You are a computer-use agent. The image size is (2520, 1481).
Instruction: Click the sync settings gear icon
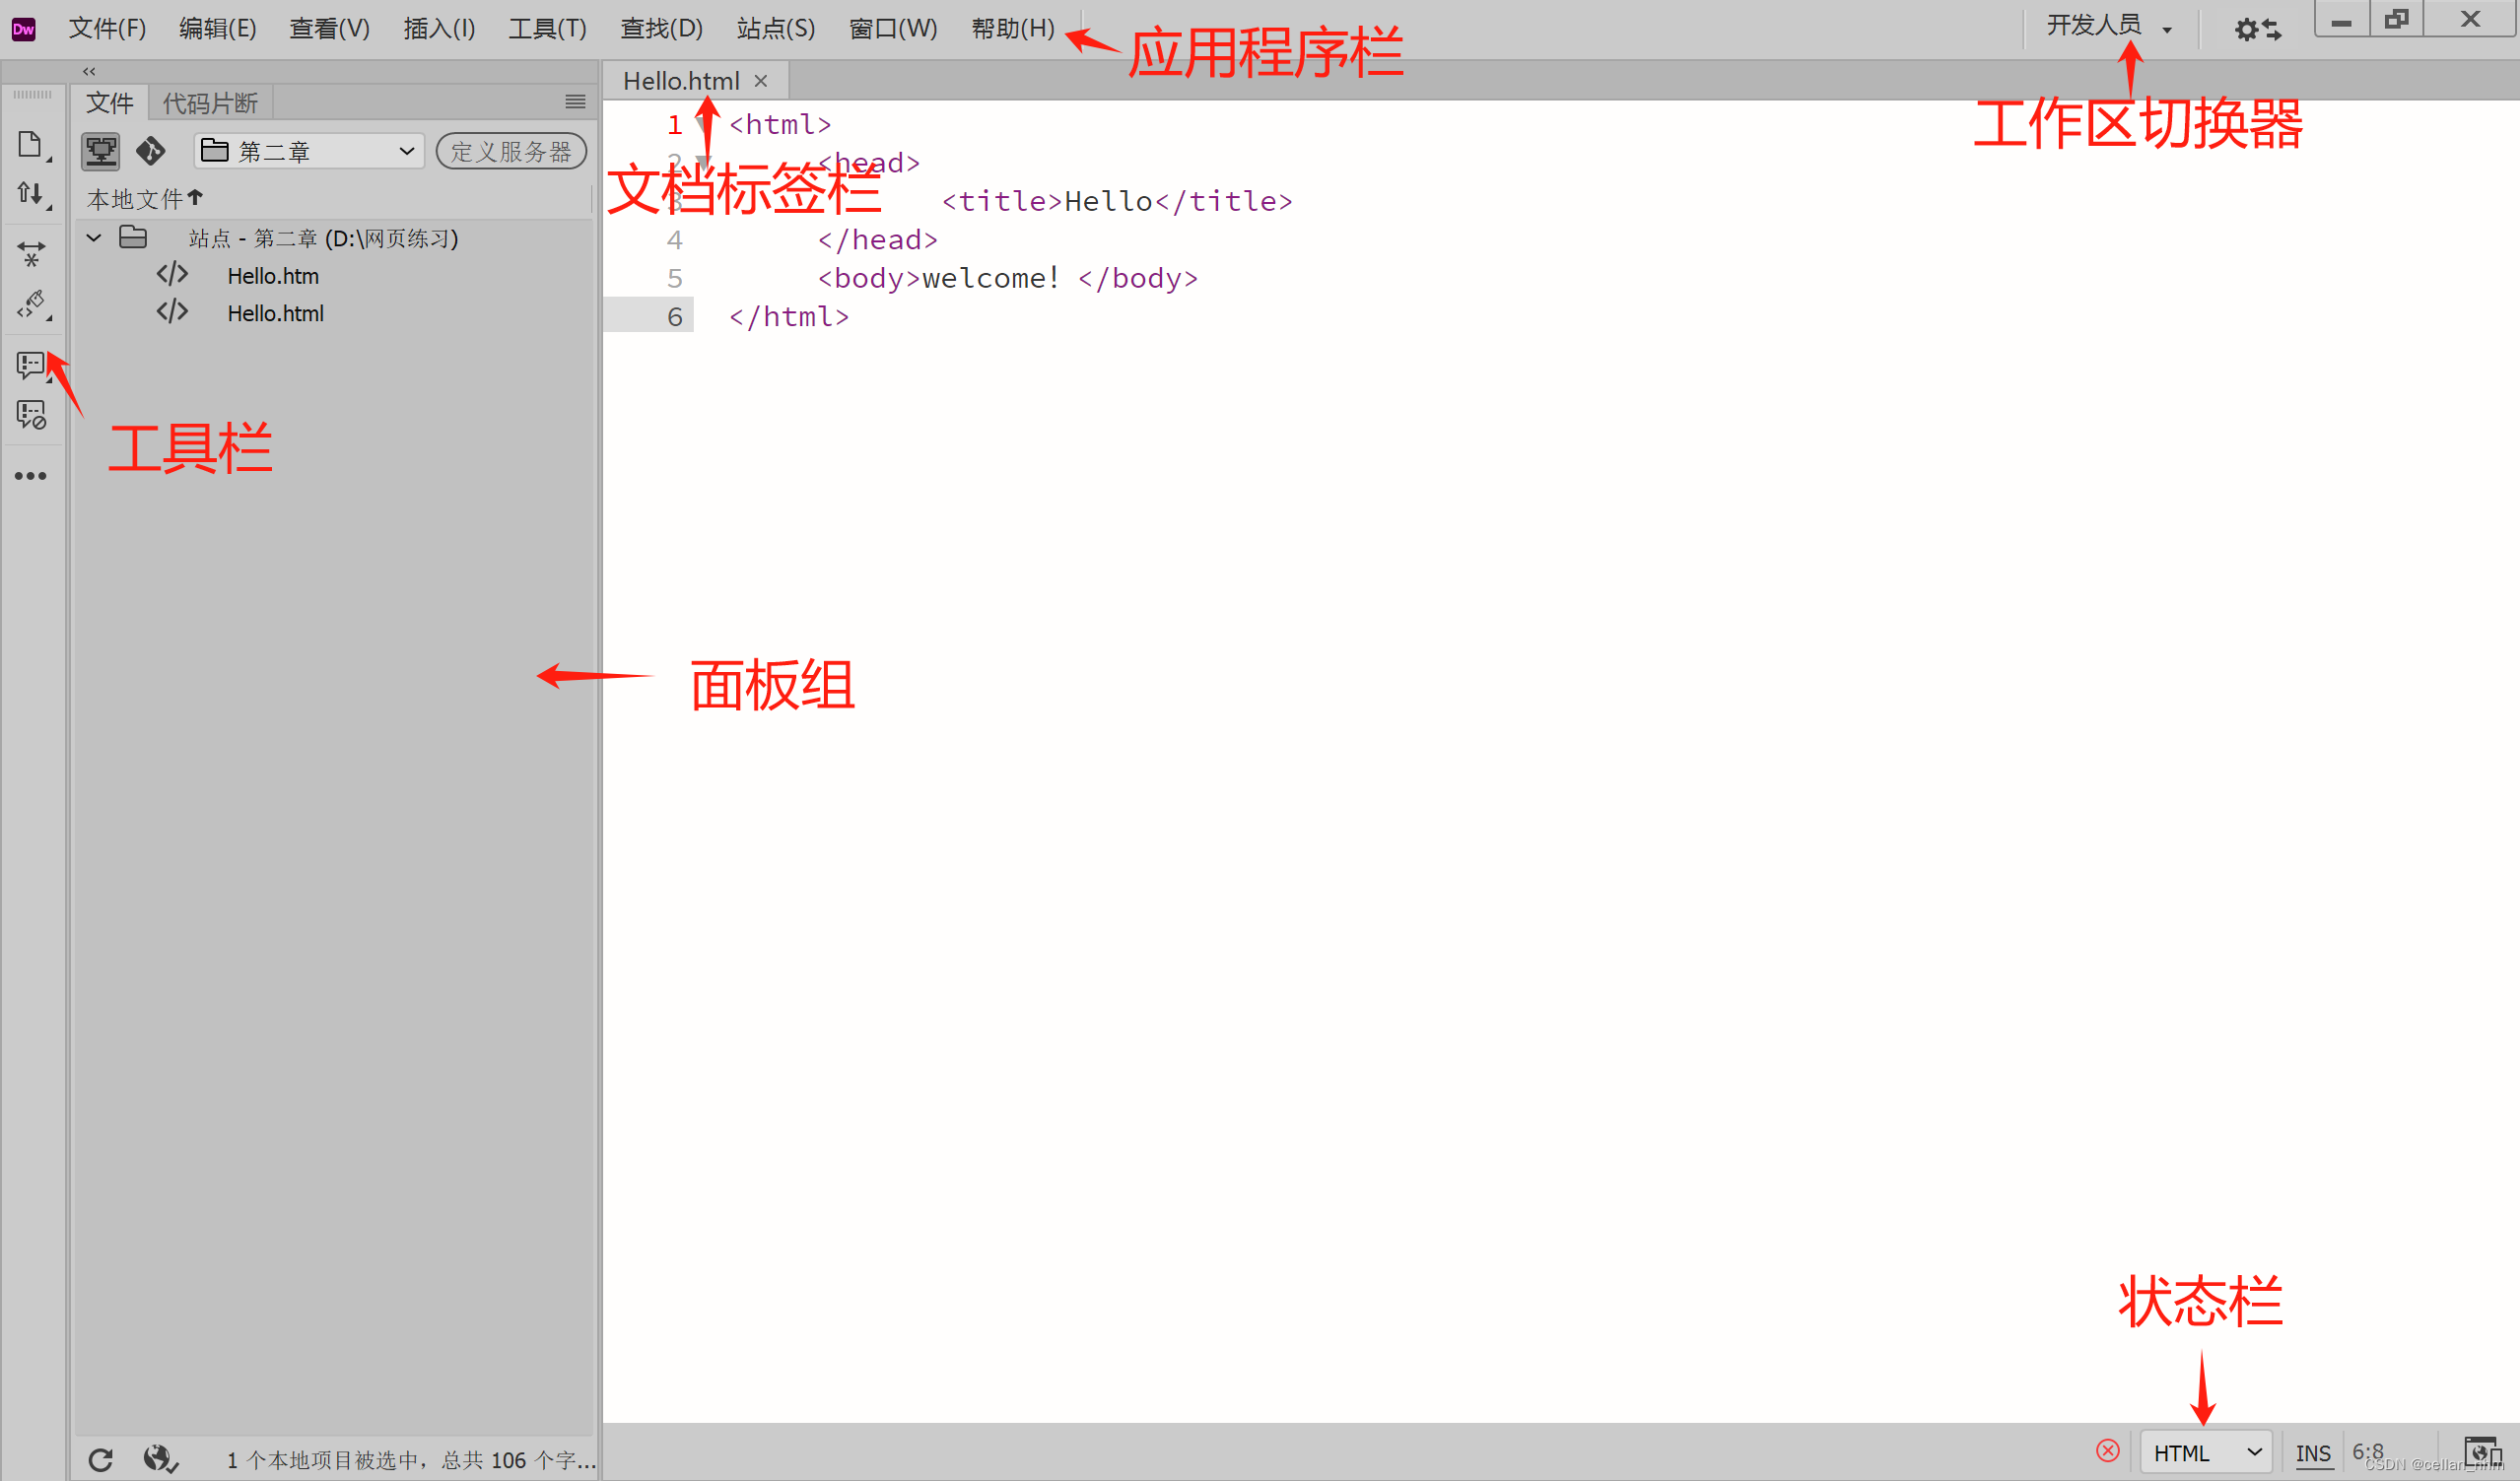click(2257, 29)
